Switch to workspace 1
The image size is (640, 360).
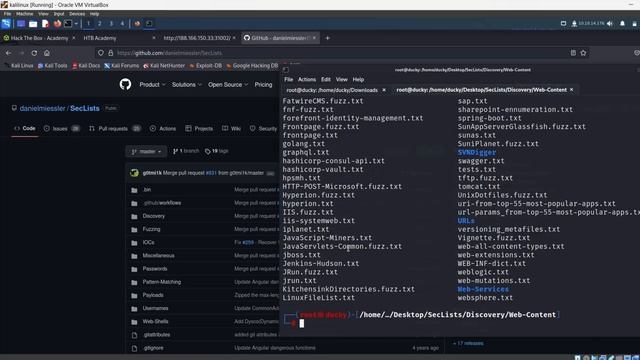pyautogui.click(x=88, y=24)
